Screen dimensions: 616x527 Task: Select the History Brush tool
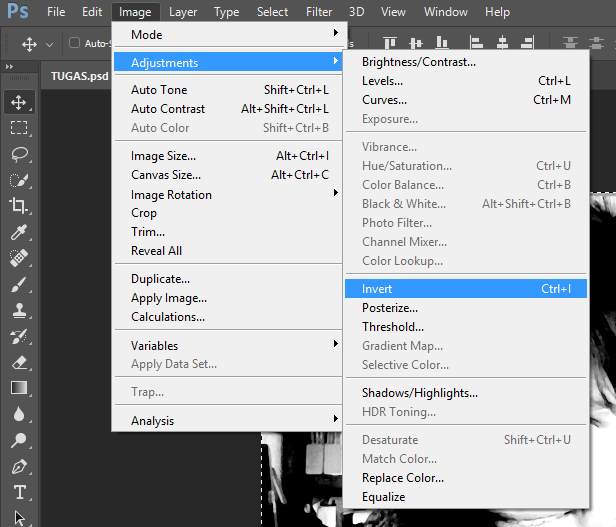(x=19, y=337)
